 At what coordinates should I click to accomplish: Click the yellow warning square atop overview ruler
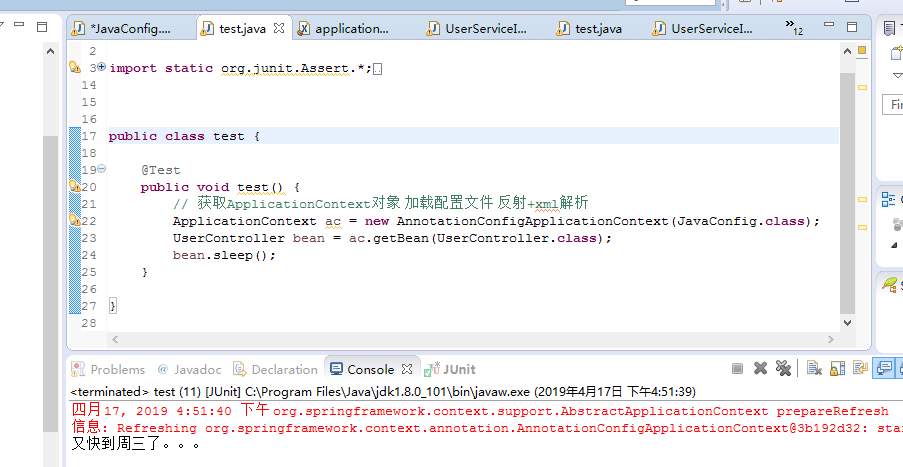point(862,50)
